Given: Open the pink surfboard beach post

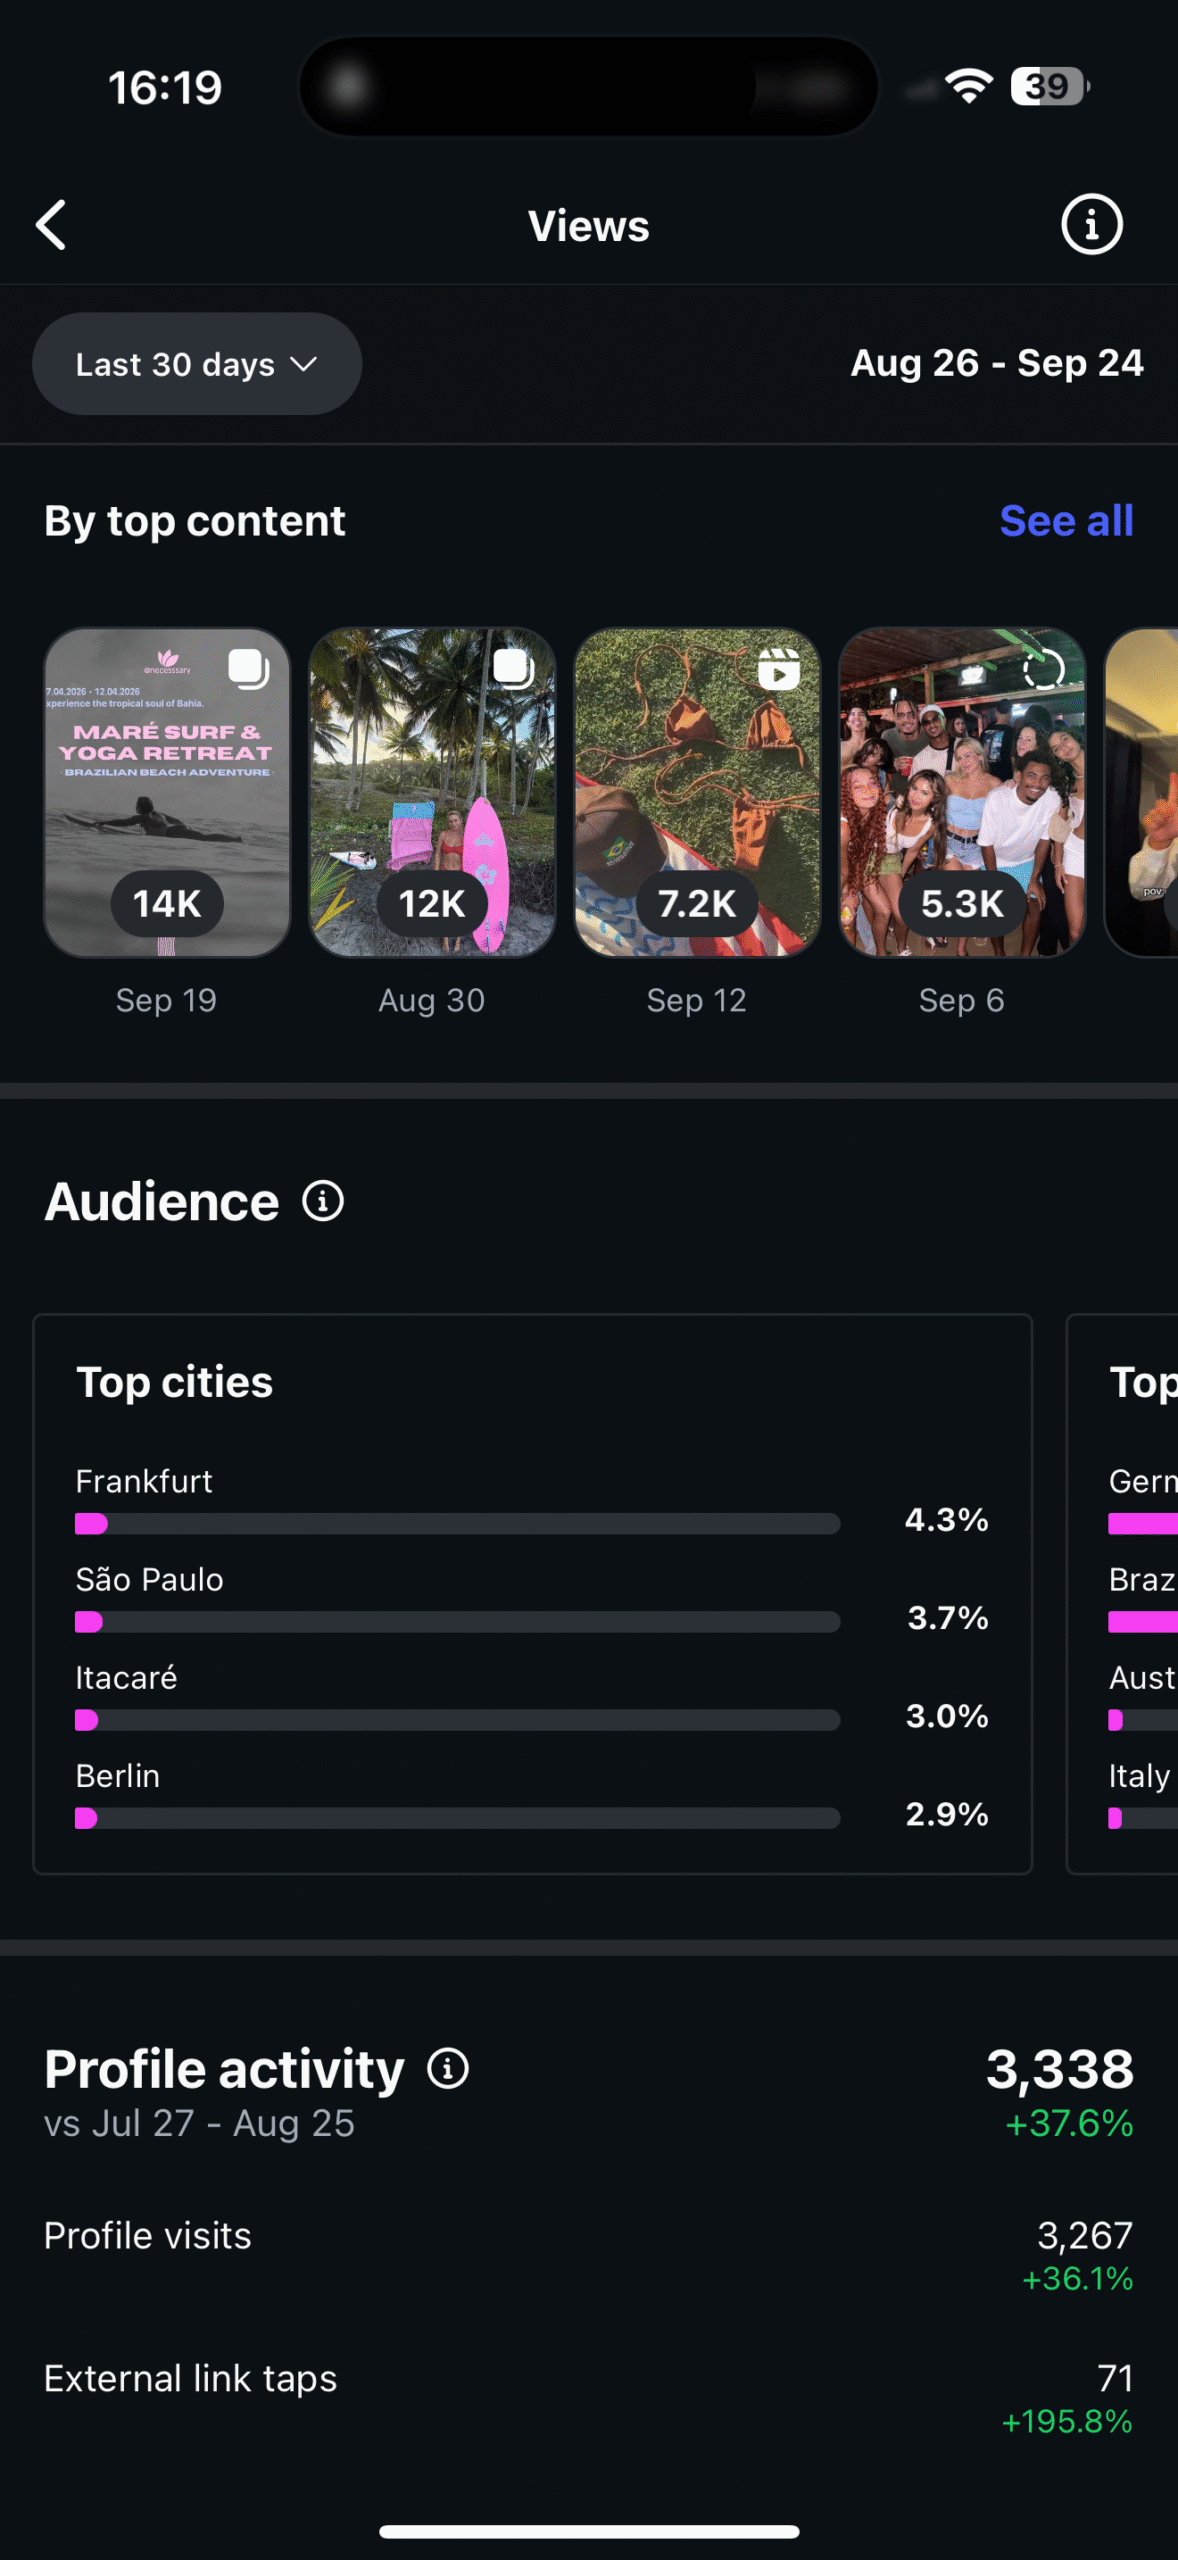Looking at the screenshot, I should (x=432, y=792).
